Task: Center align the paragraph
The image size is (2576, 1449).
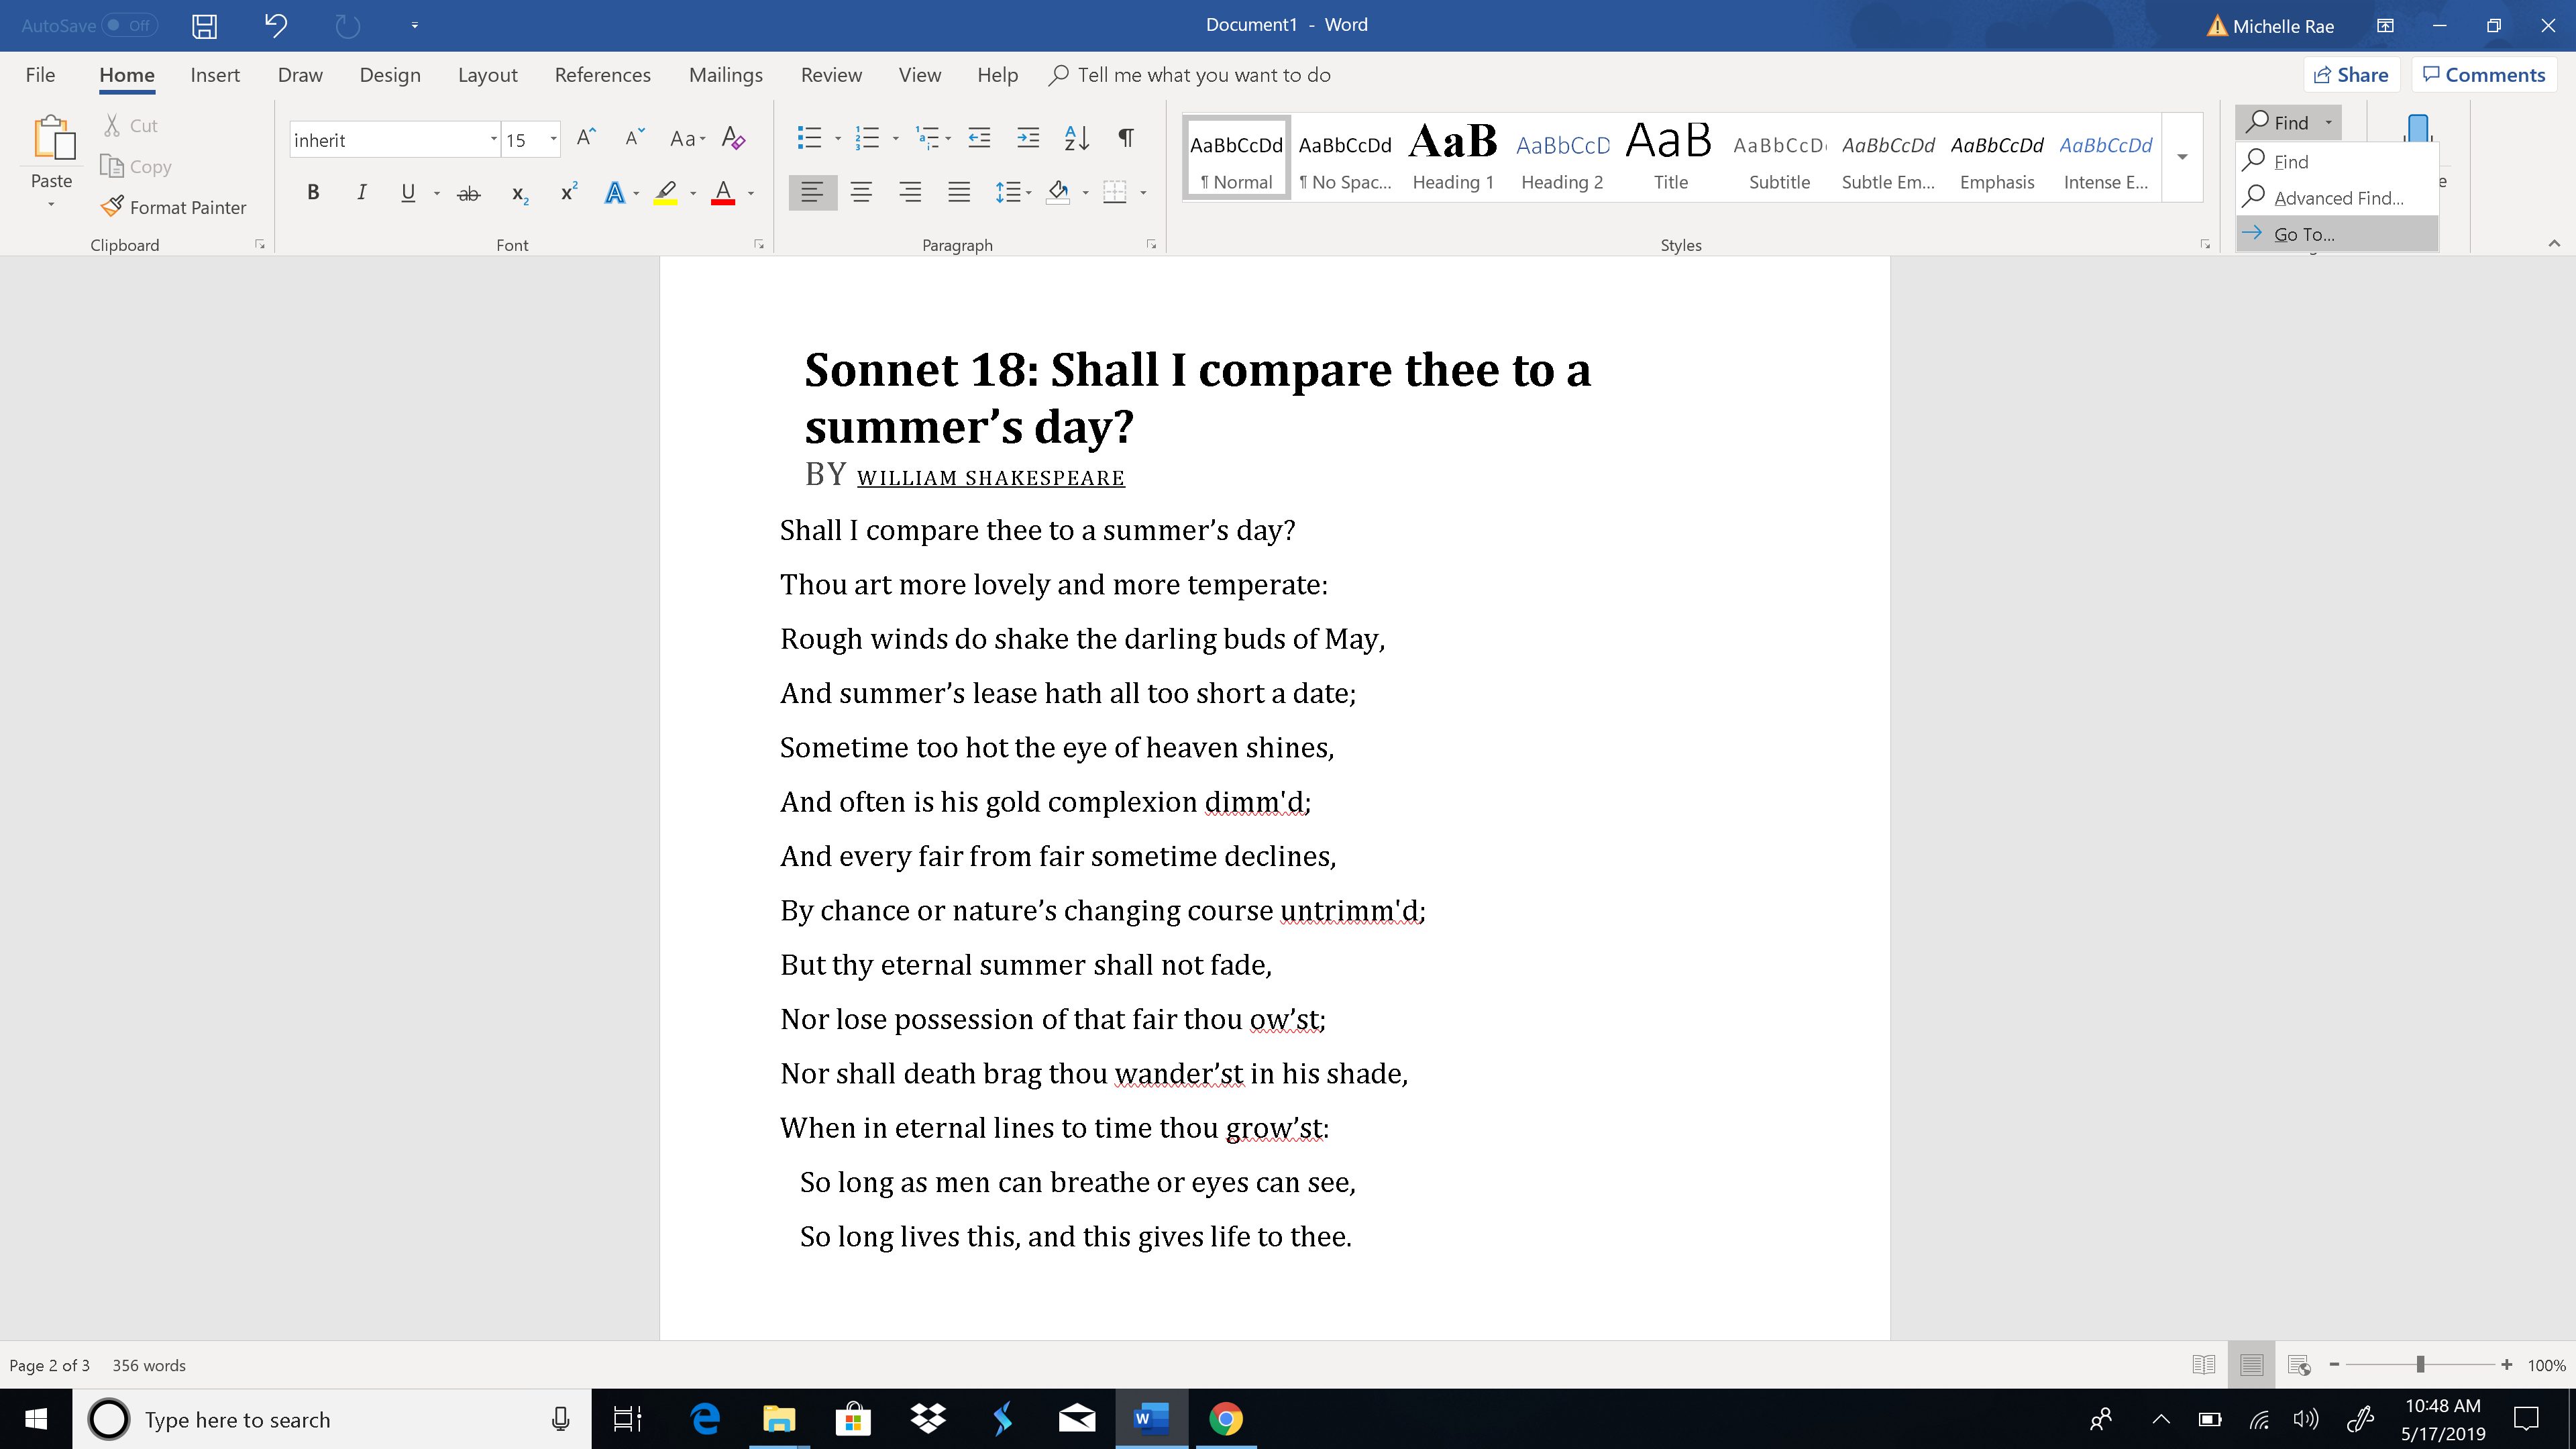Action: tap(861, 193)
